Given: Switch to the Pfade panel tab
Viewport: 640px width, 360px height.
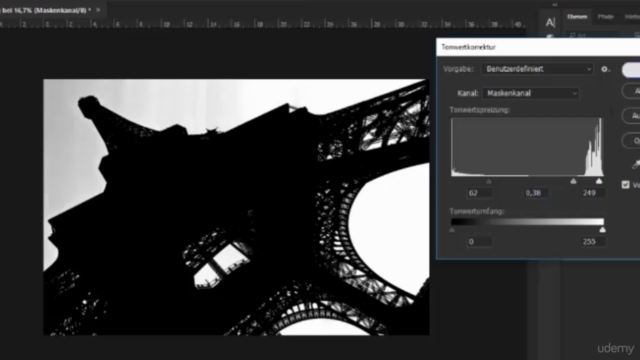Looking at the screenshot, I should 605,17.
